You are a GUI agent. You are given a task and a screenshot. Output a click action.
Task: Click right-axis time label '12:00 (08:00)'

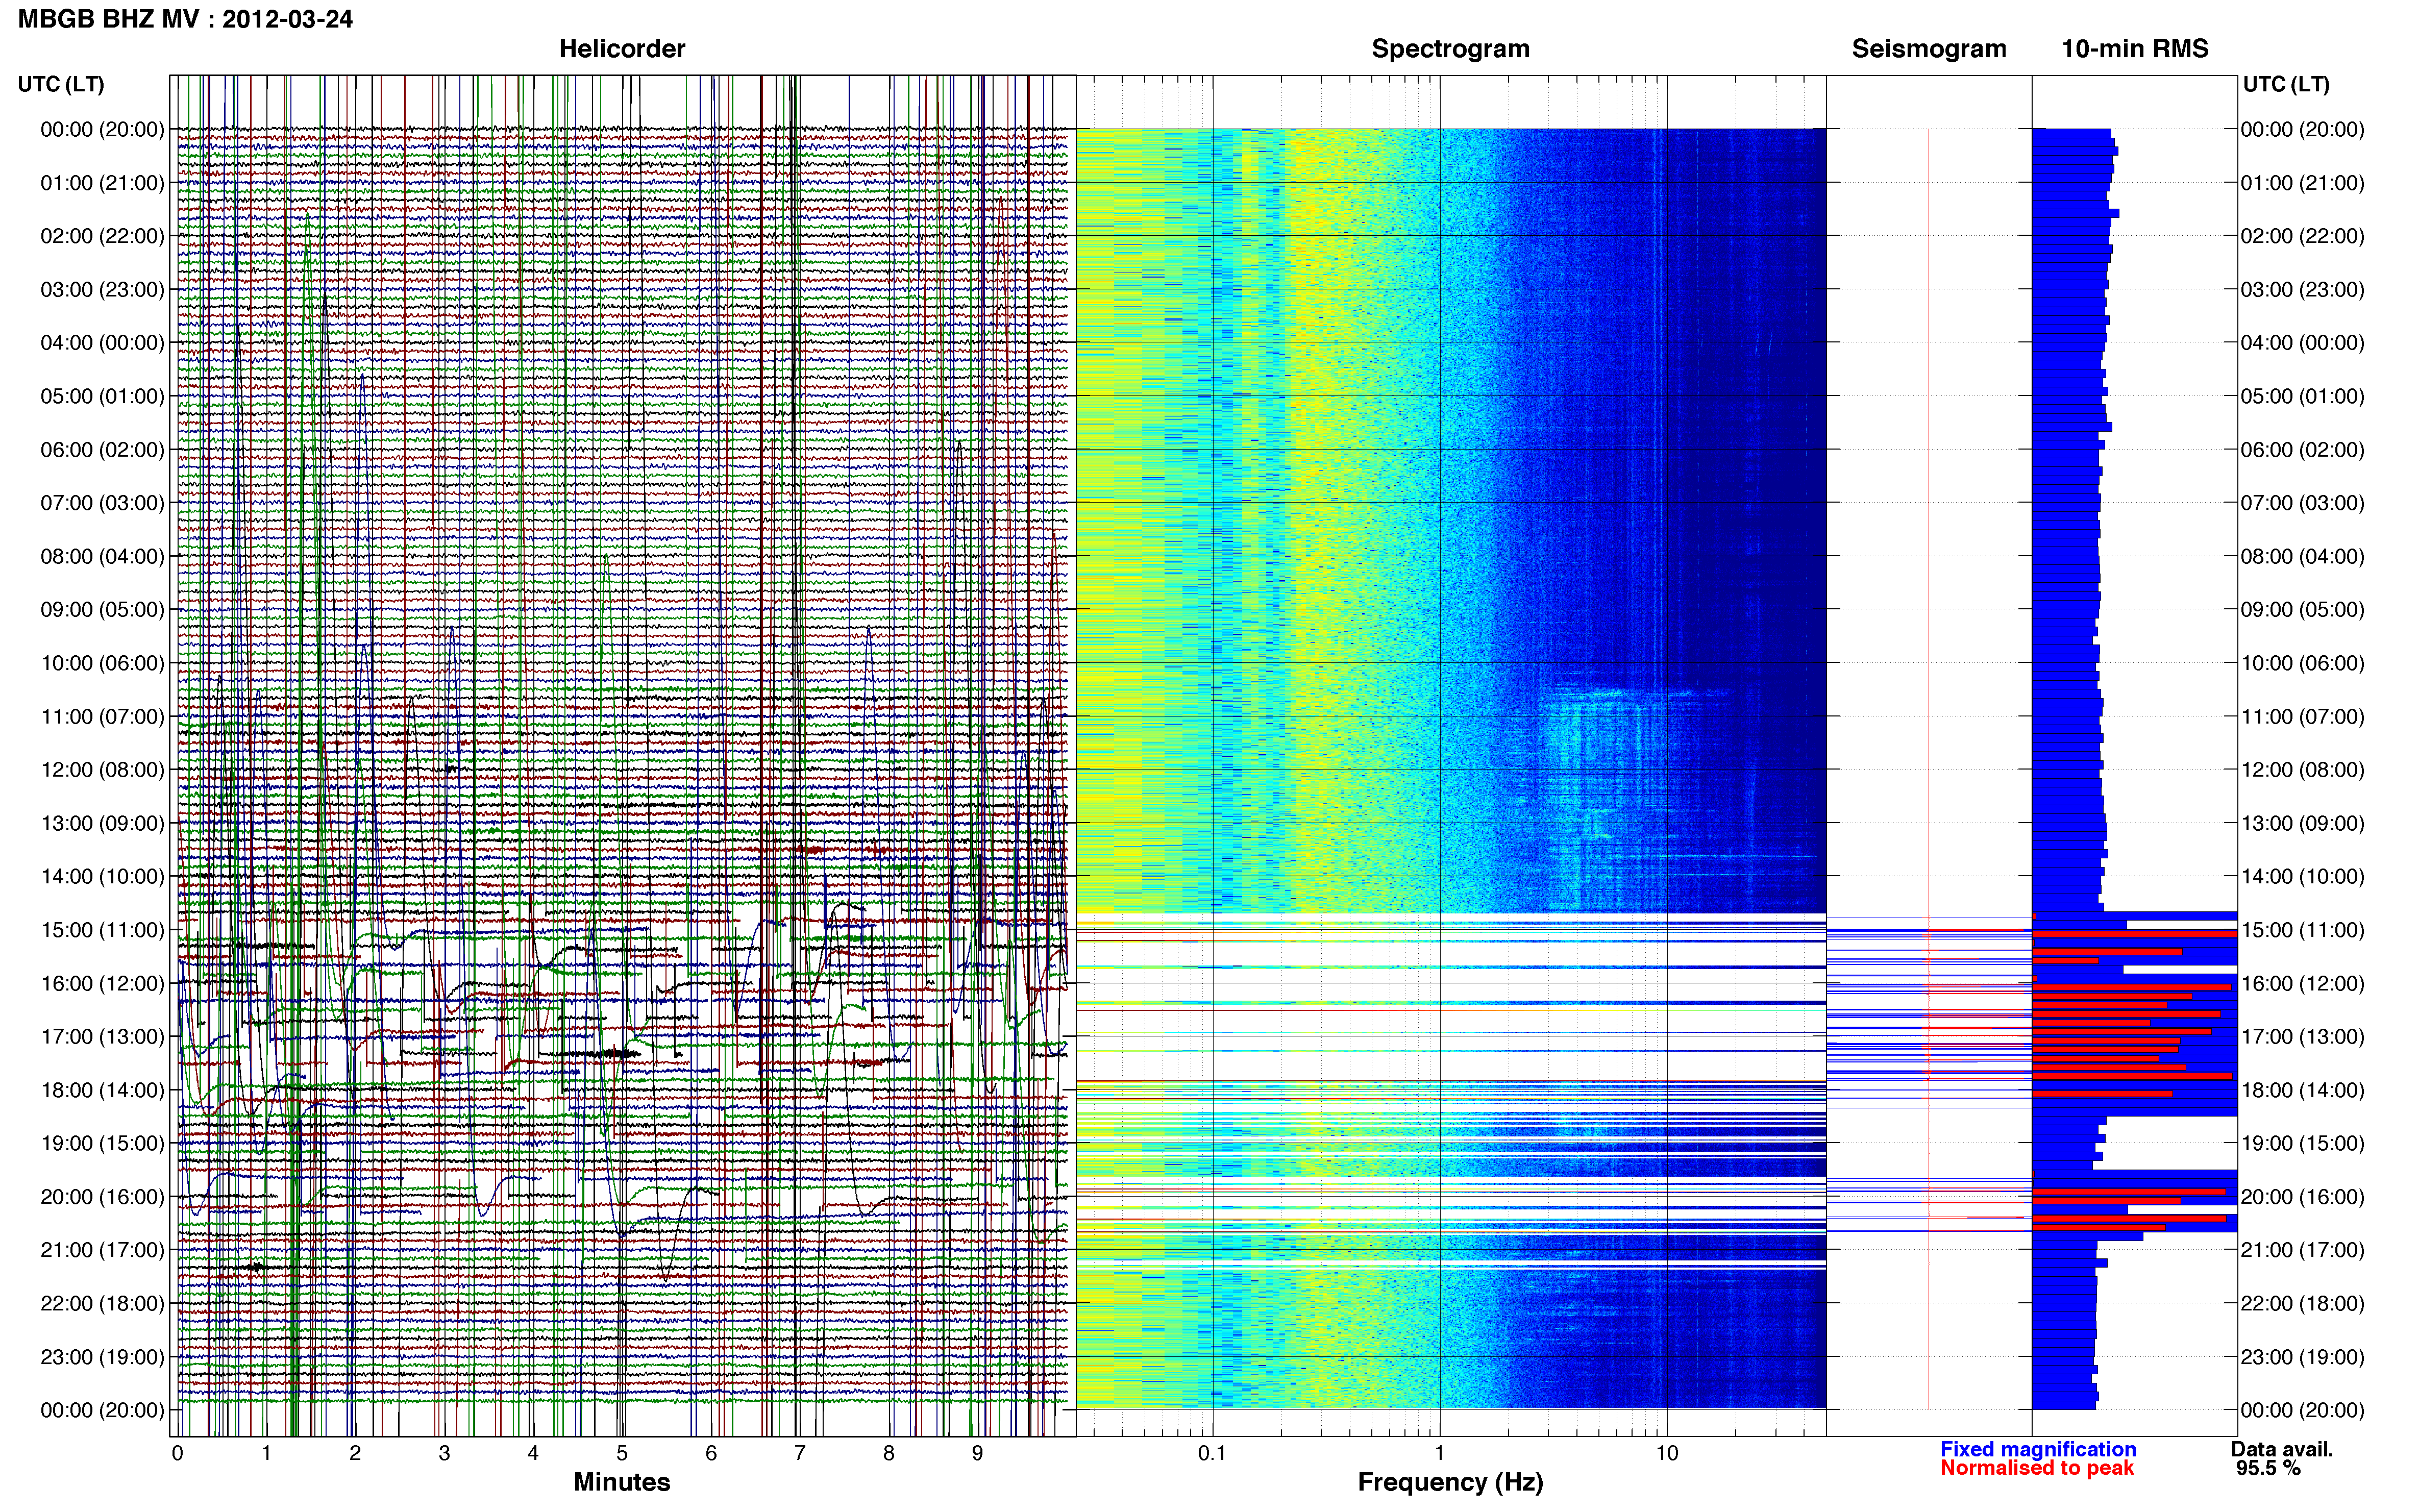pyautogui.click(x=2303, y=770)
